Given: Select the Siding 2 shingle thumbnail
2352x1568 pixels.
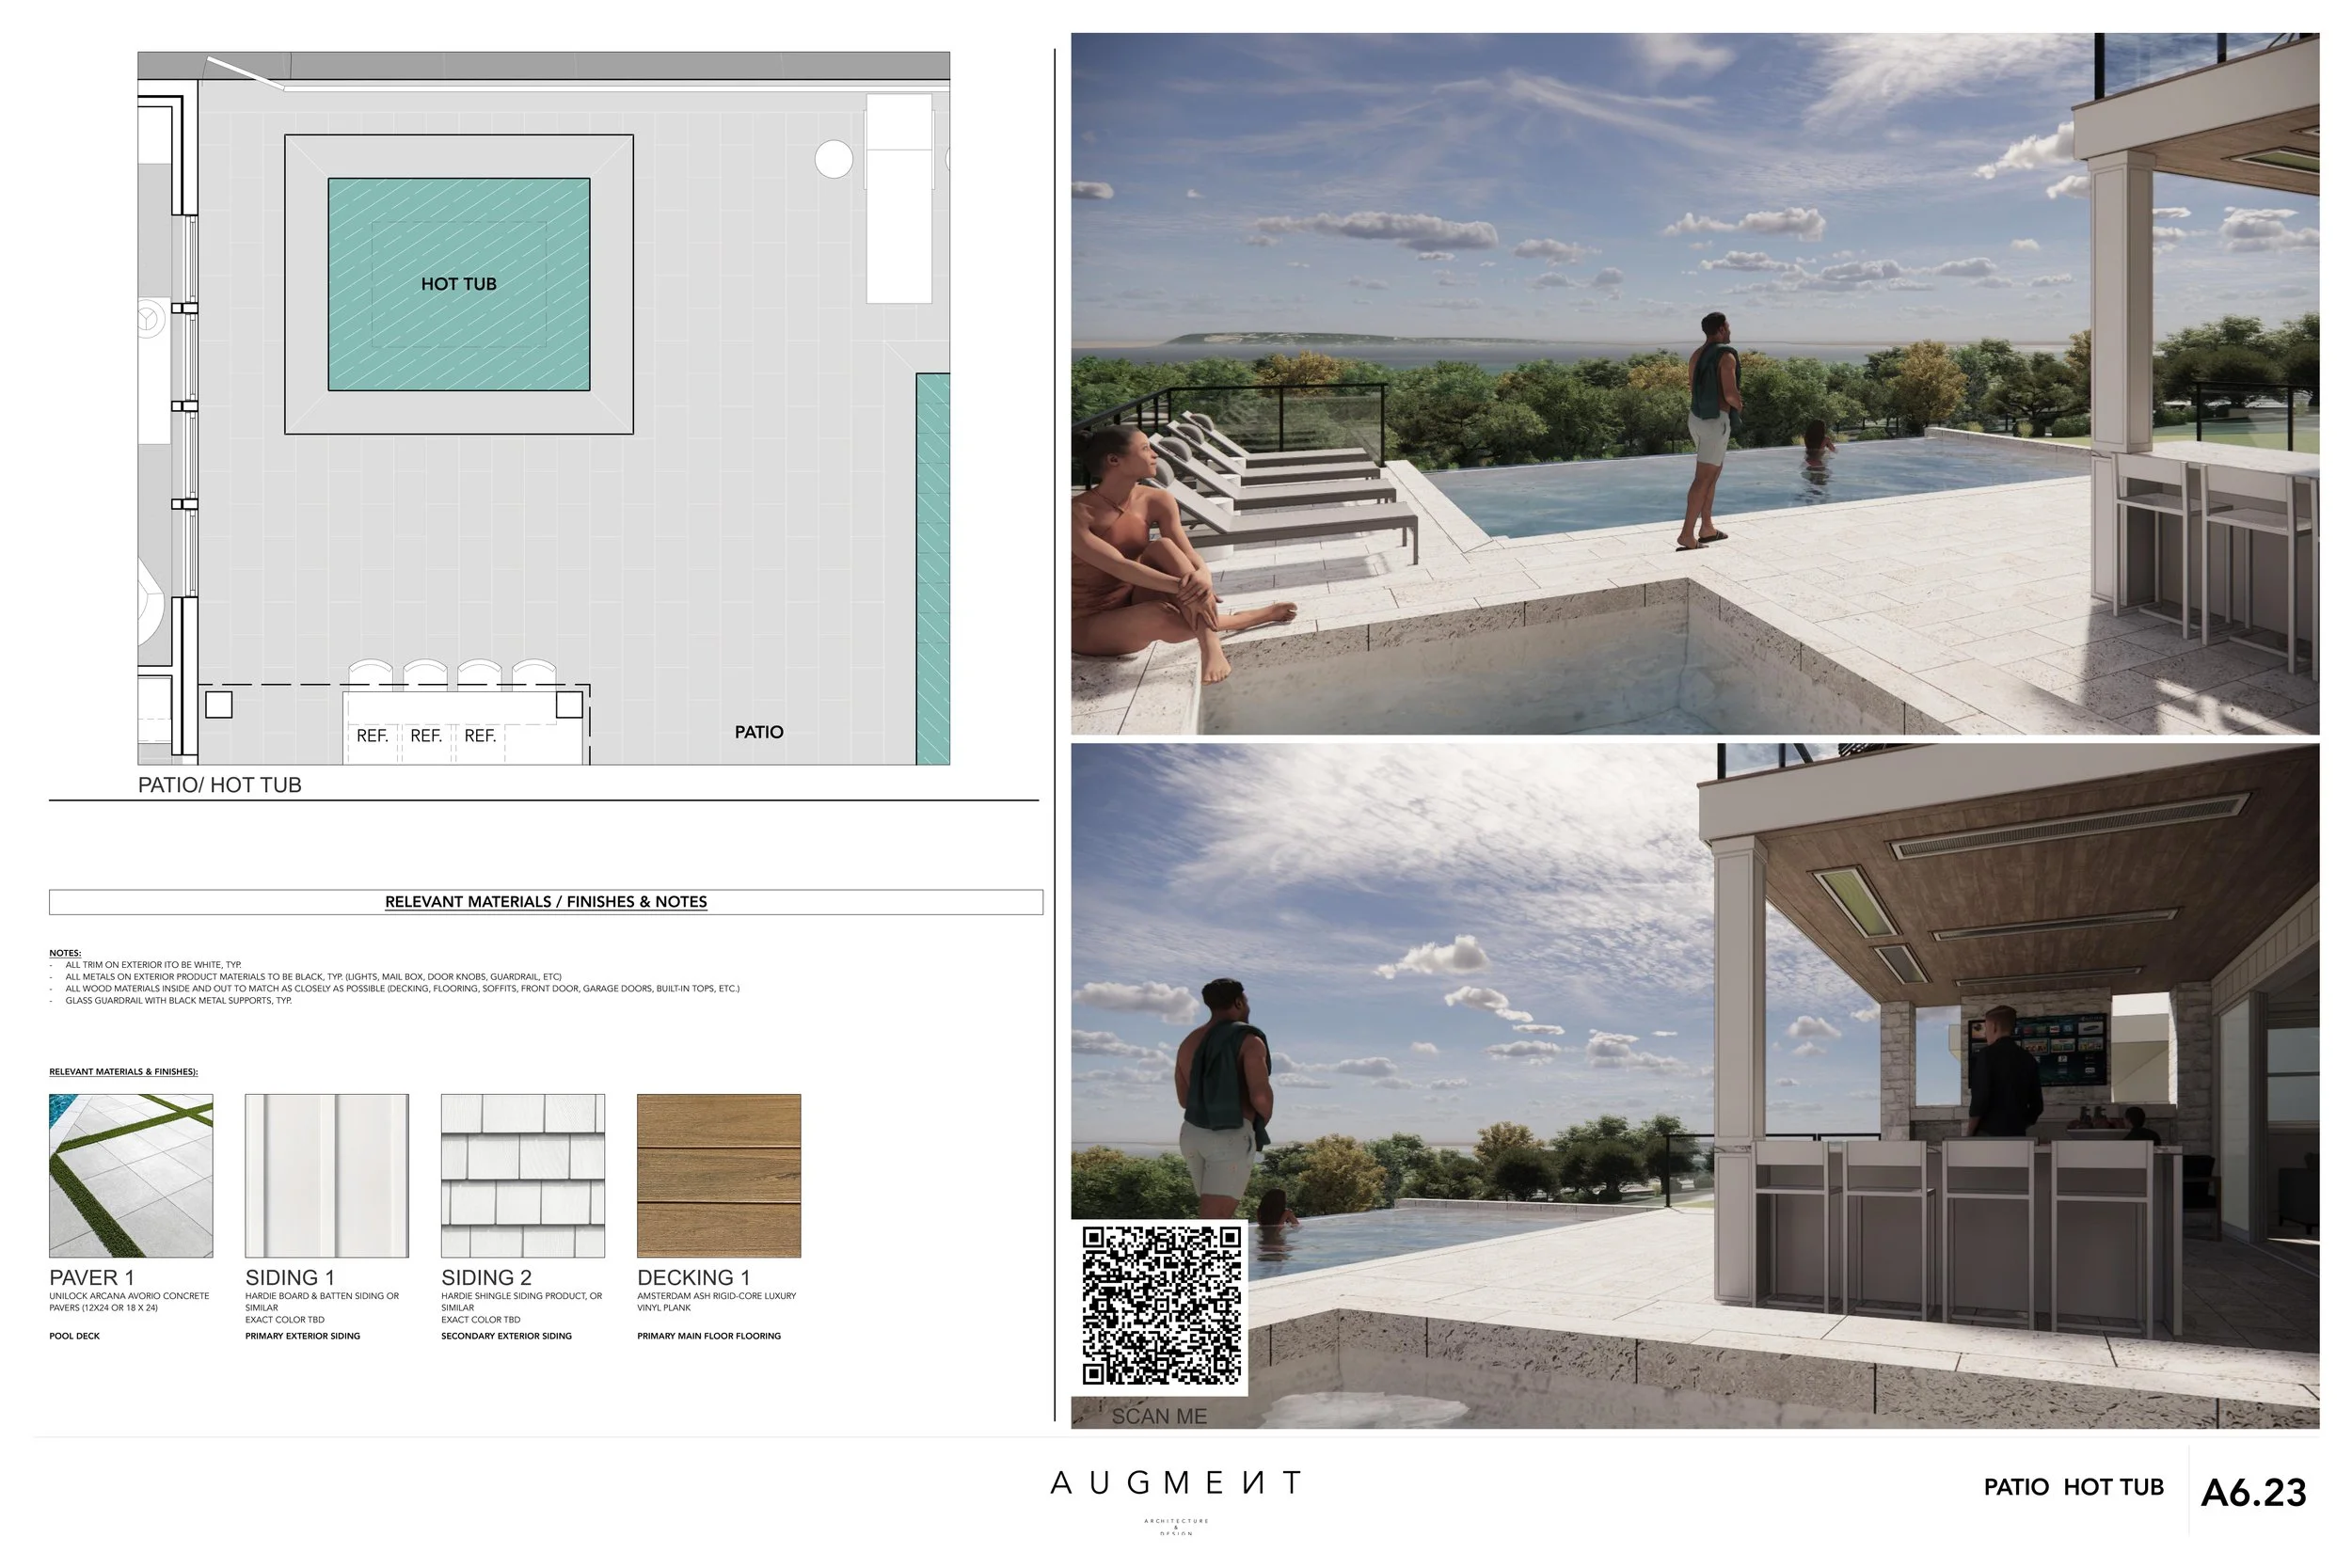Looking at the screenshot, I should click(523, 1175).
